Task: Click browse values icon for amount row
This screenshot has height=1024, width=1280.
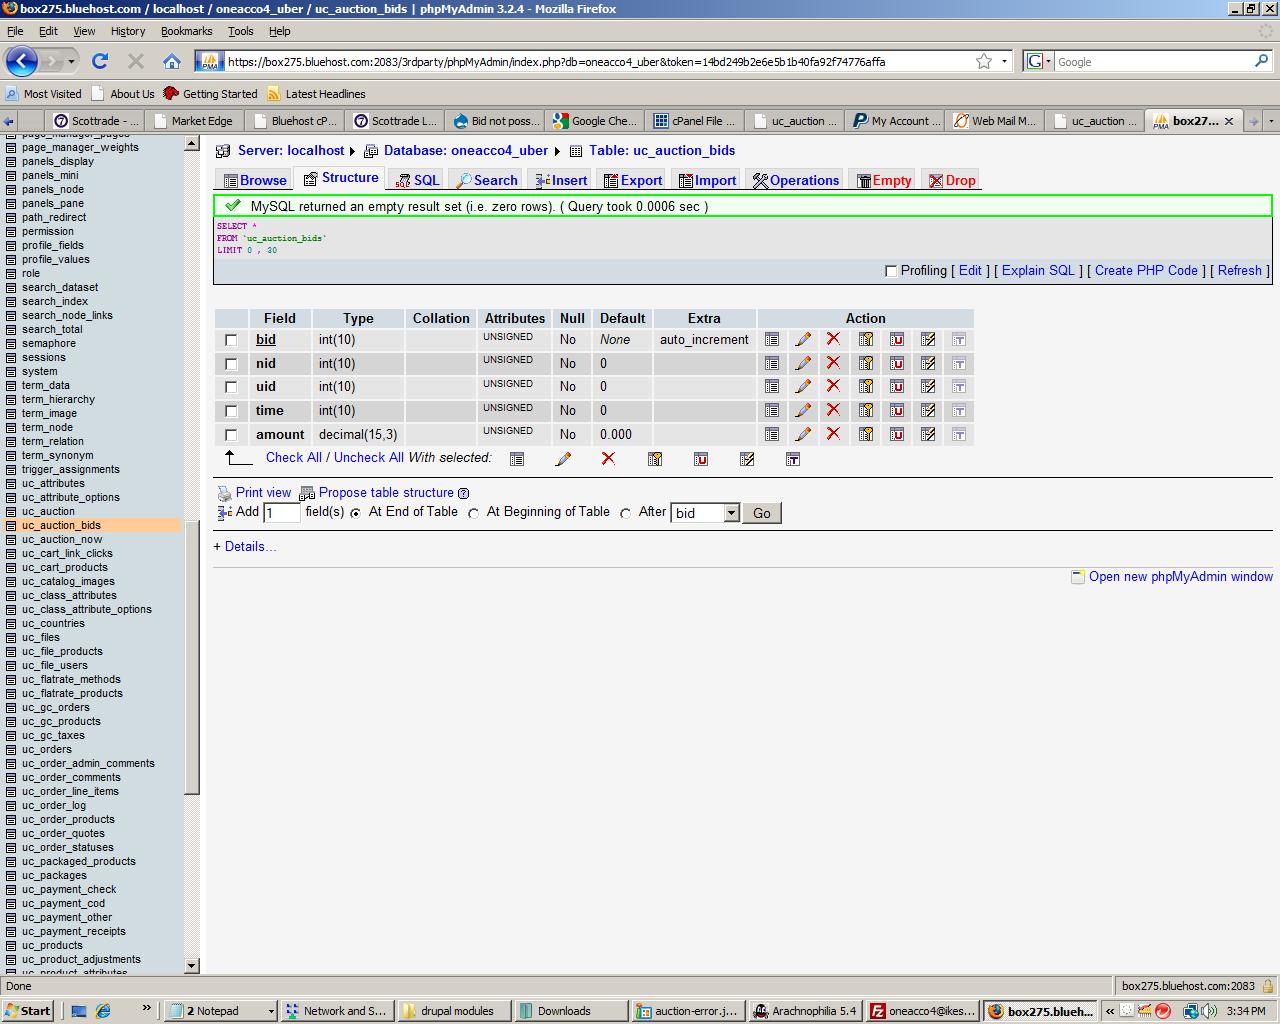Action: [772, 434]
